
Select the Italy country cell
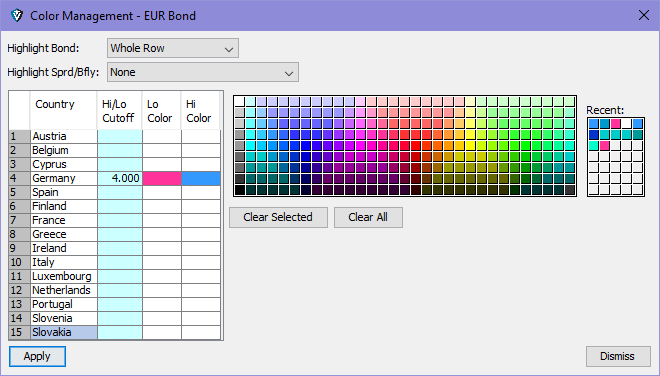(x=64, y=262)
